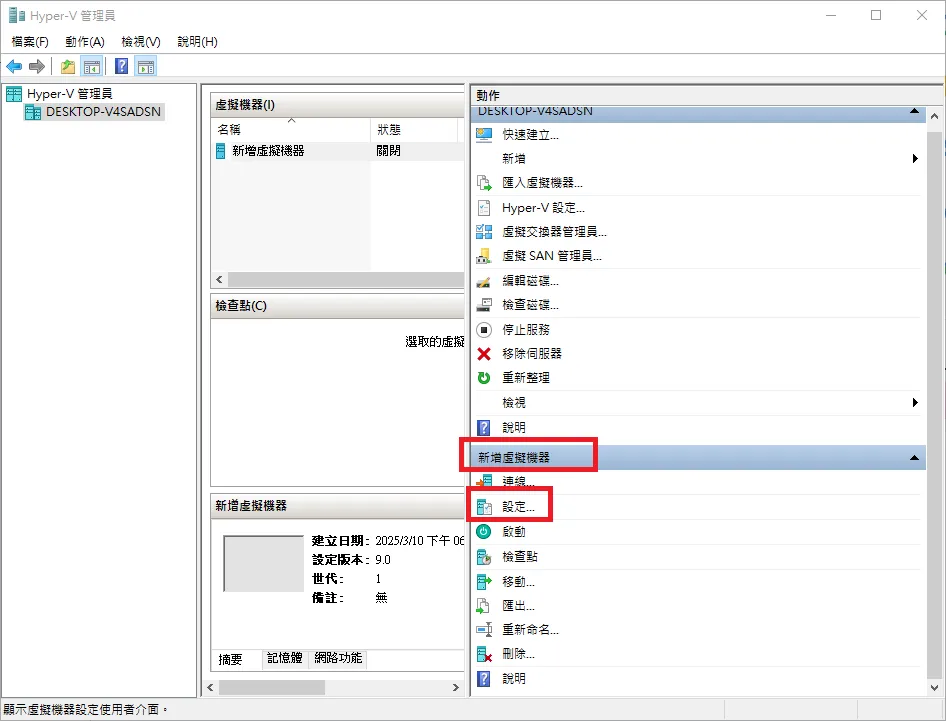Switch to the 網路功能 tab
The image size is (946, 721).
click(x=338, y=658)
